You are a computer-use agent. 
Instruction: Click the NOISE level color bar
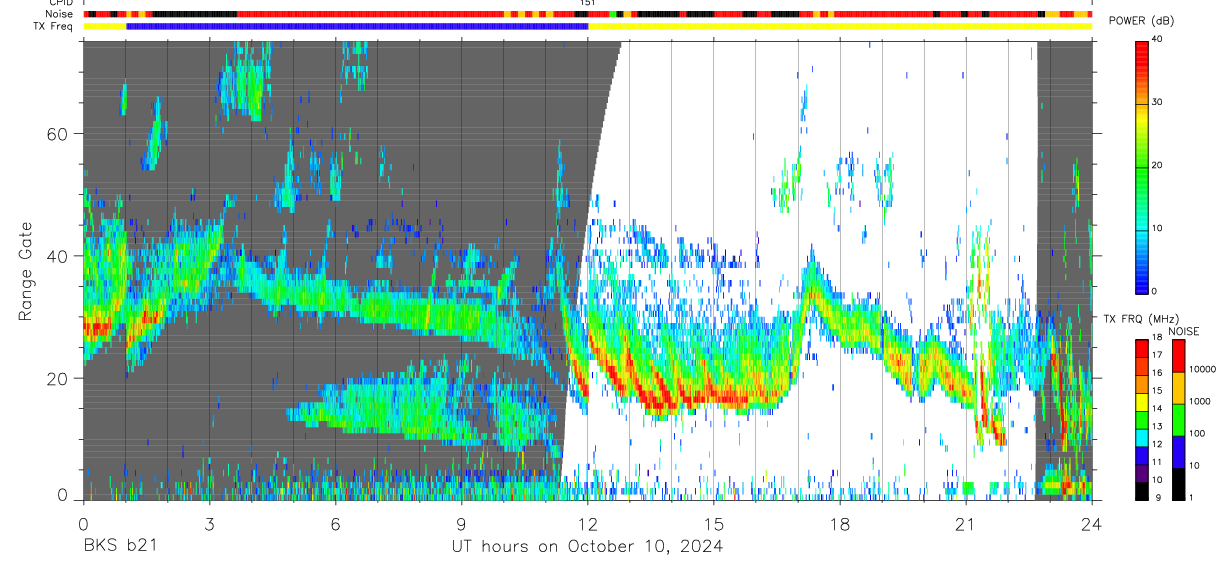click(1178, 419)
